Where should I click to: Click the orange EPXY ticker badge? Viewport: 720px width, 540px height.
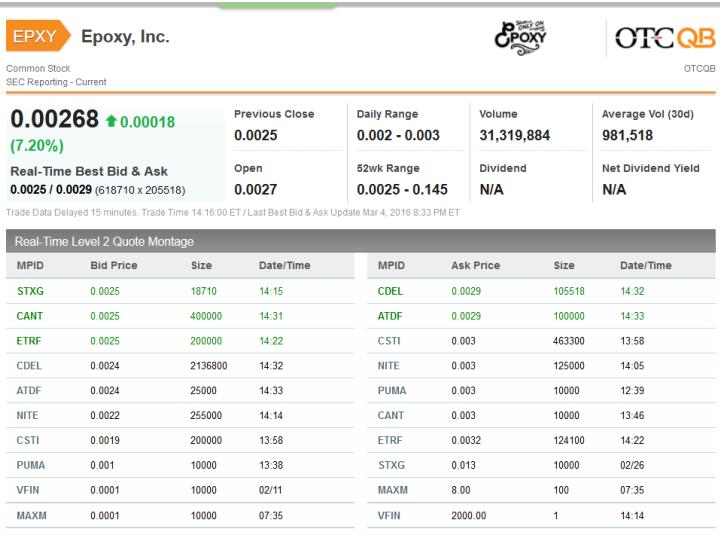(37, 37)
